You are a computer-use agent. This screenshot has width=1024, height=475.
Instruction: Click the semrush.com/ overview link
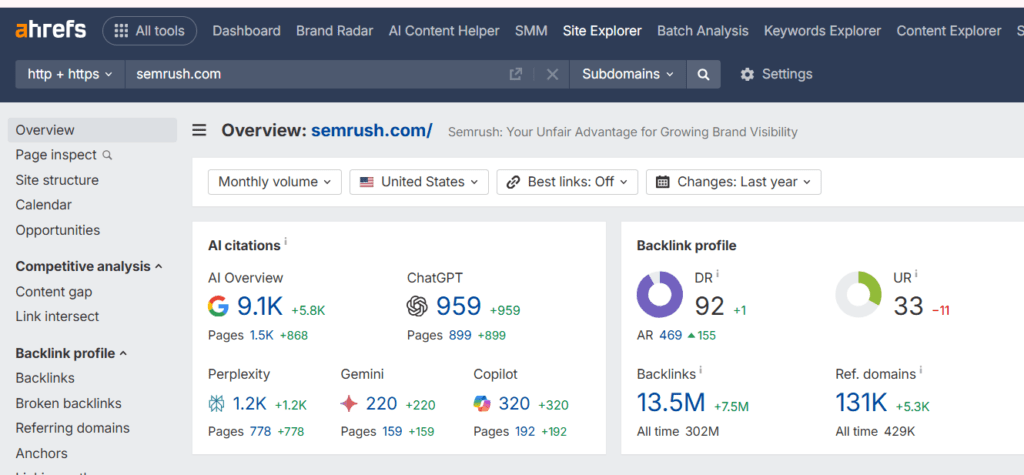pos(372,131)
